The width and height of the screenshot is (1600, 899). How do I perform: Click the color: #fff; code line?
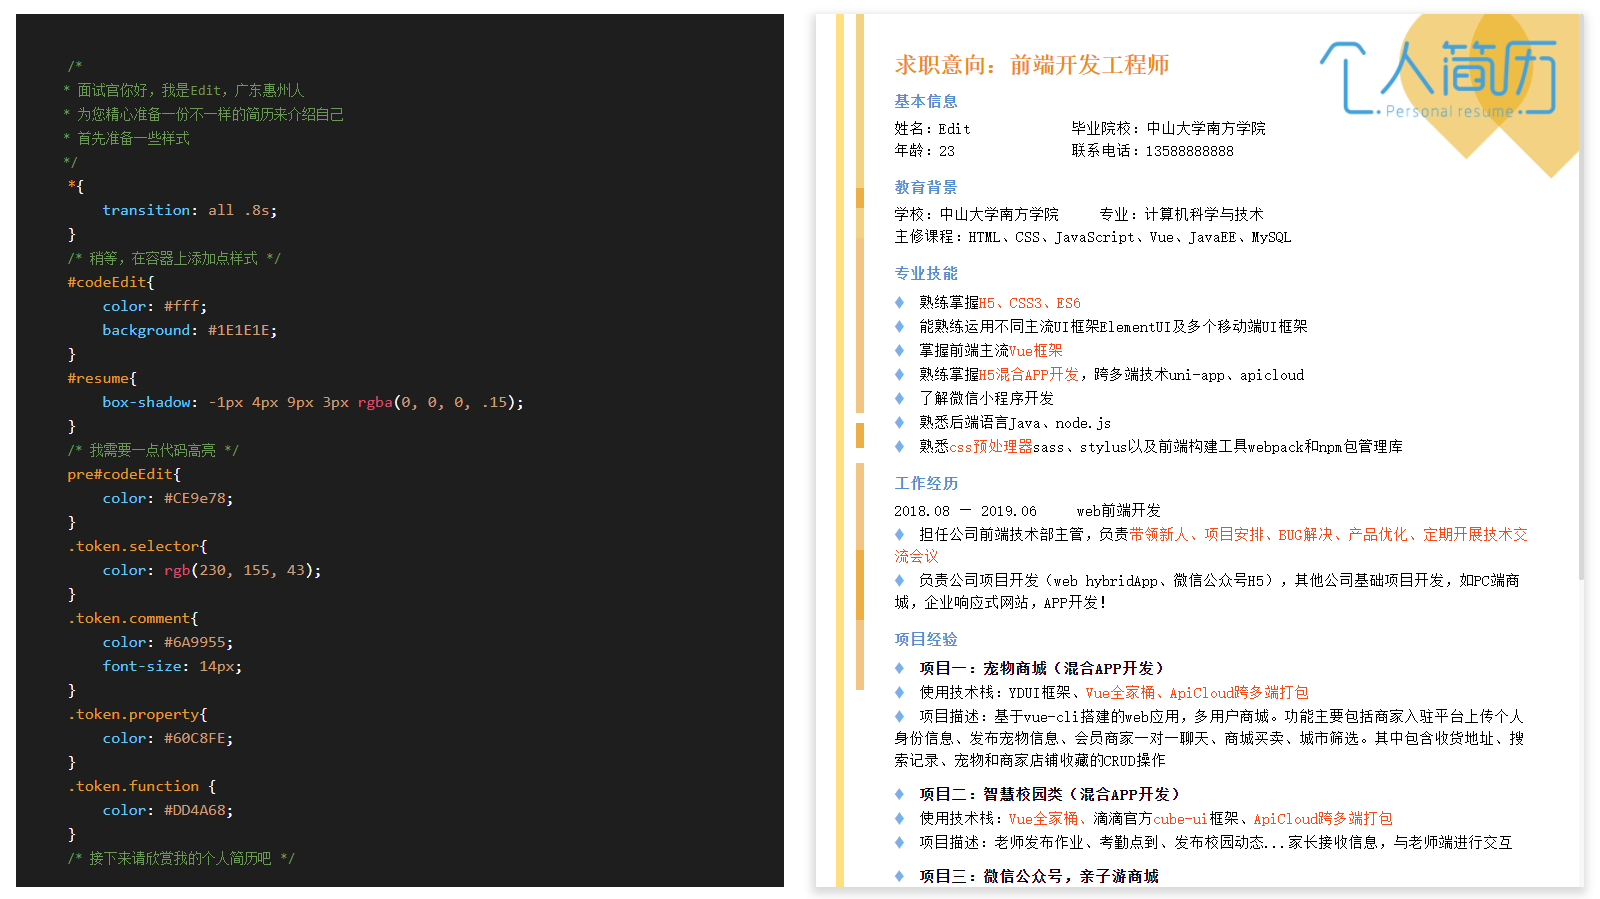click(x=154, y=306)
